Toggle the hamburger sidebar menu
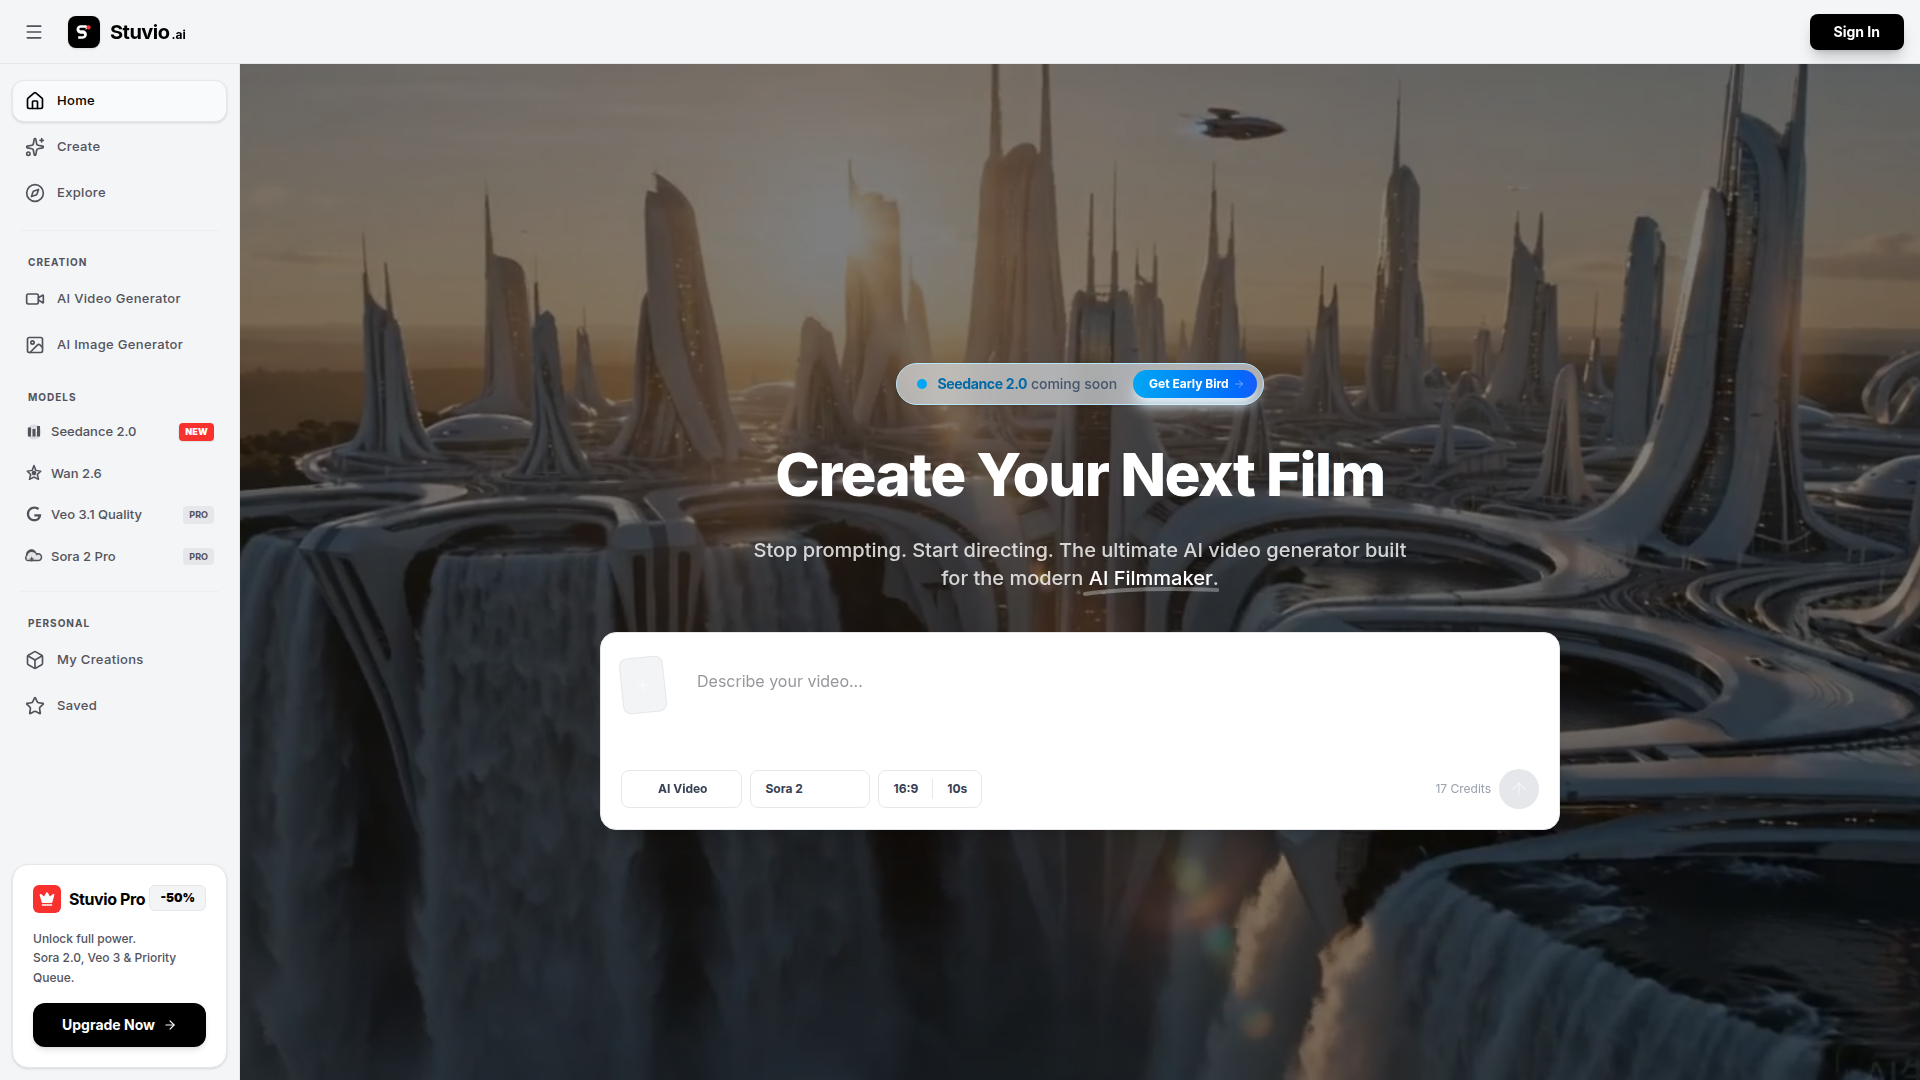Image resolution: width=1920 pixels, height=1080 pixels. (34, 32)
